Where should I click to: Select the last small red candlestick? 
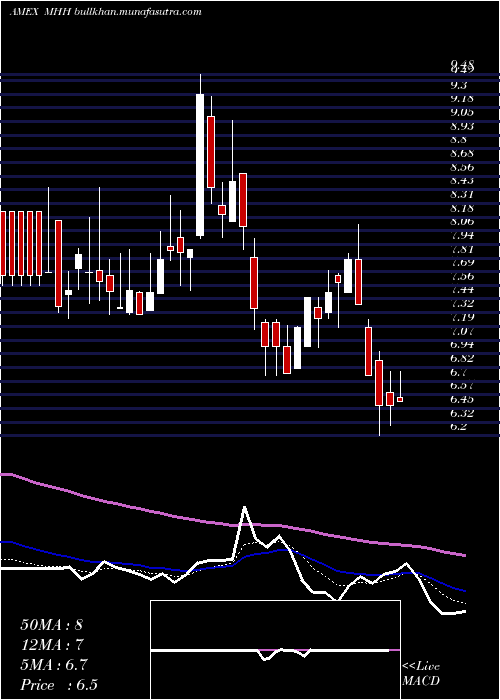(400, 400)
